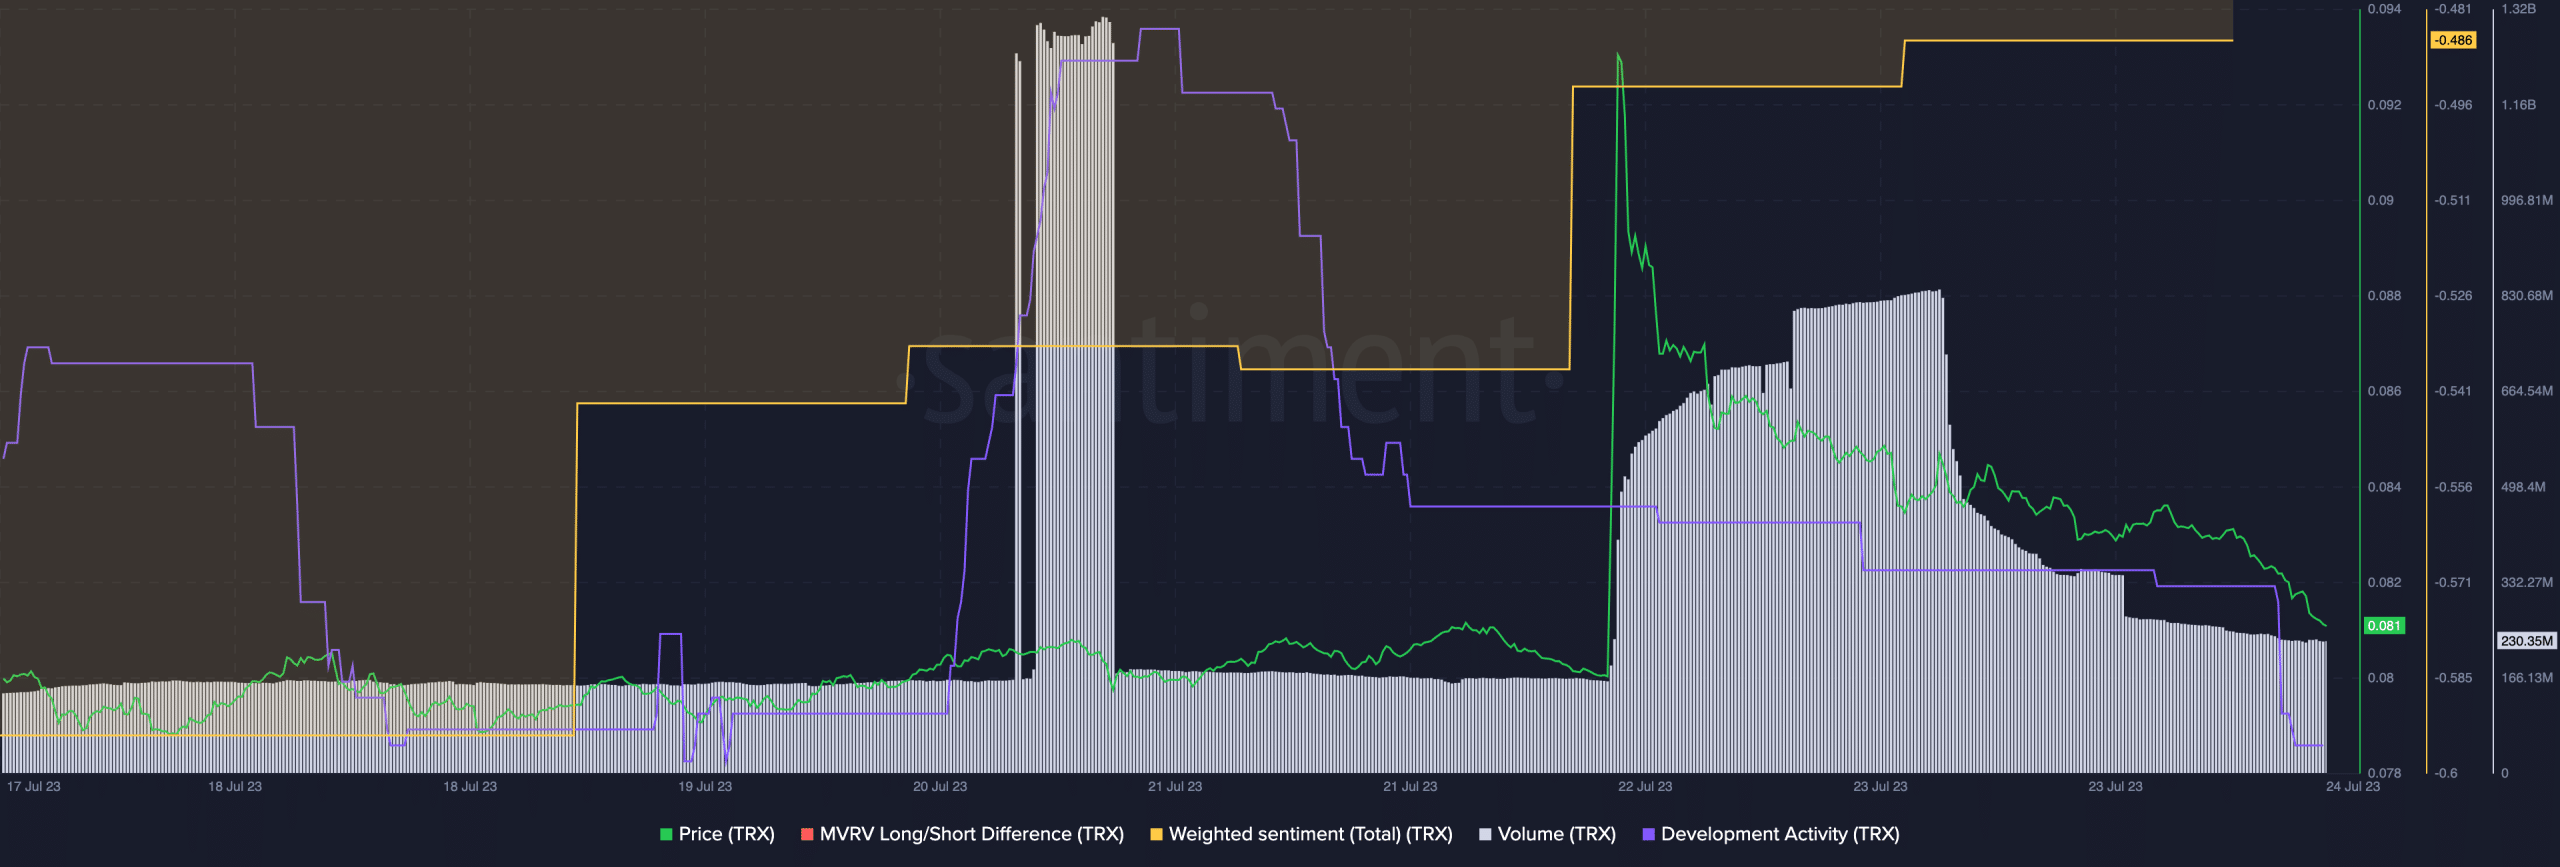The height and width of the screenshot is (867, 2560).
Task: Click the yellow Weighted sentiment color square
Action: pos(1156,834)
